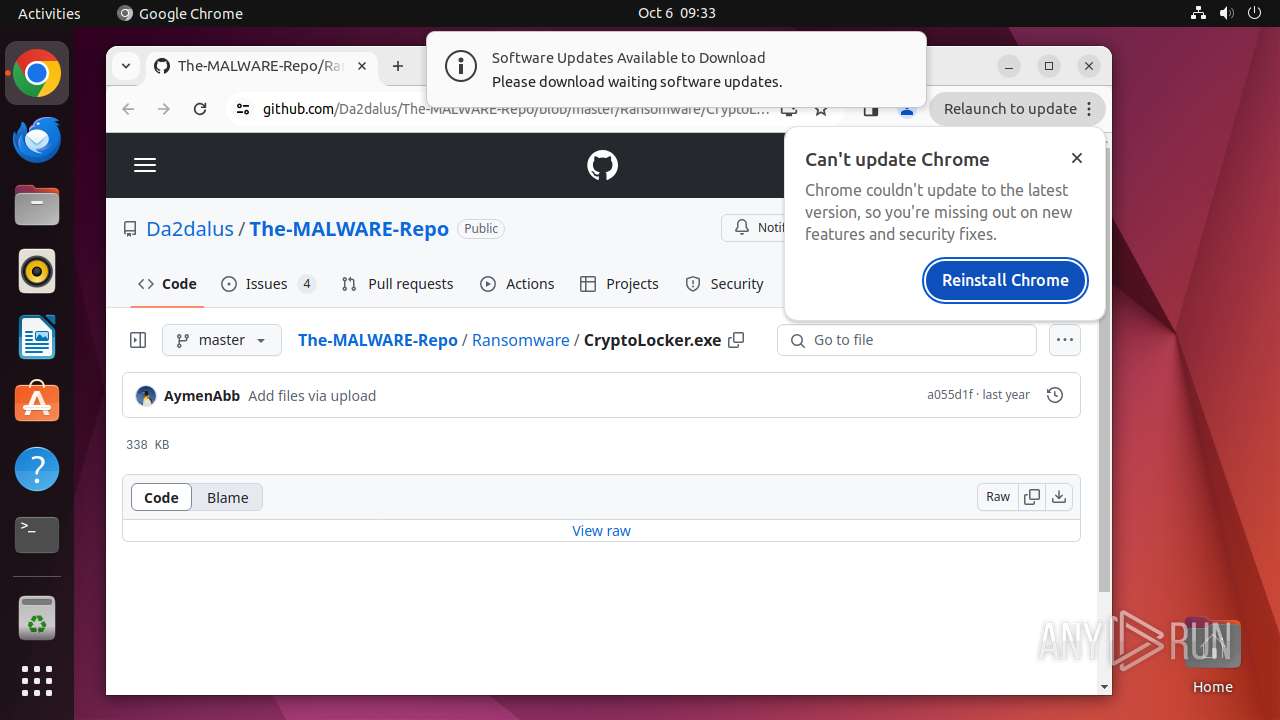Click Chrome icon in dock
Viewport: 1280px width, 720px height.
tap(37, 73)
